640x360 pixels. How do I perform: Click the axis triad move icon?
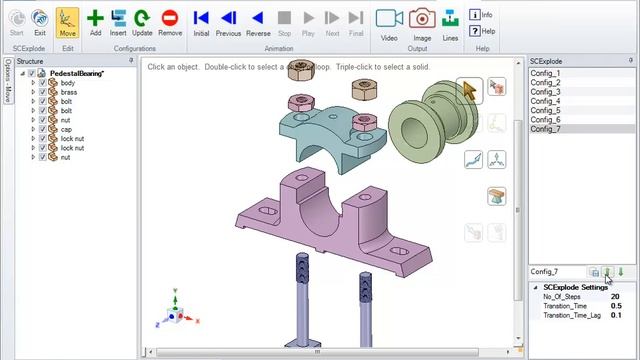(x=497, y=160)
